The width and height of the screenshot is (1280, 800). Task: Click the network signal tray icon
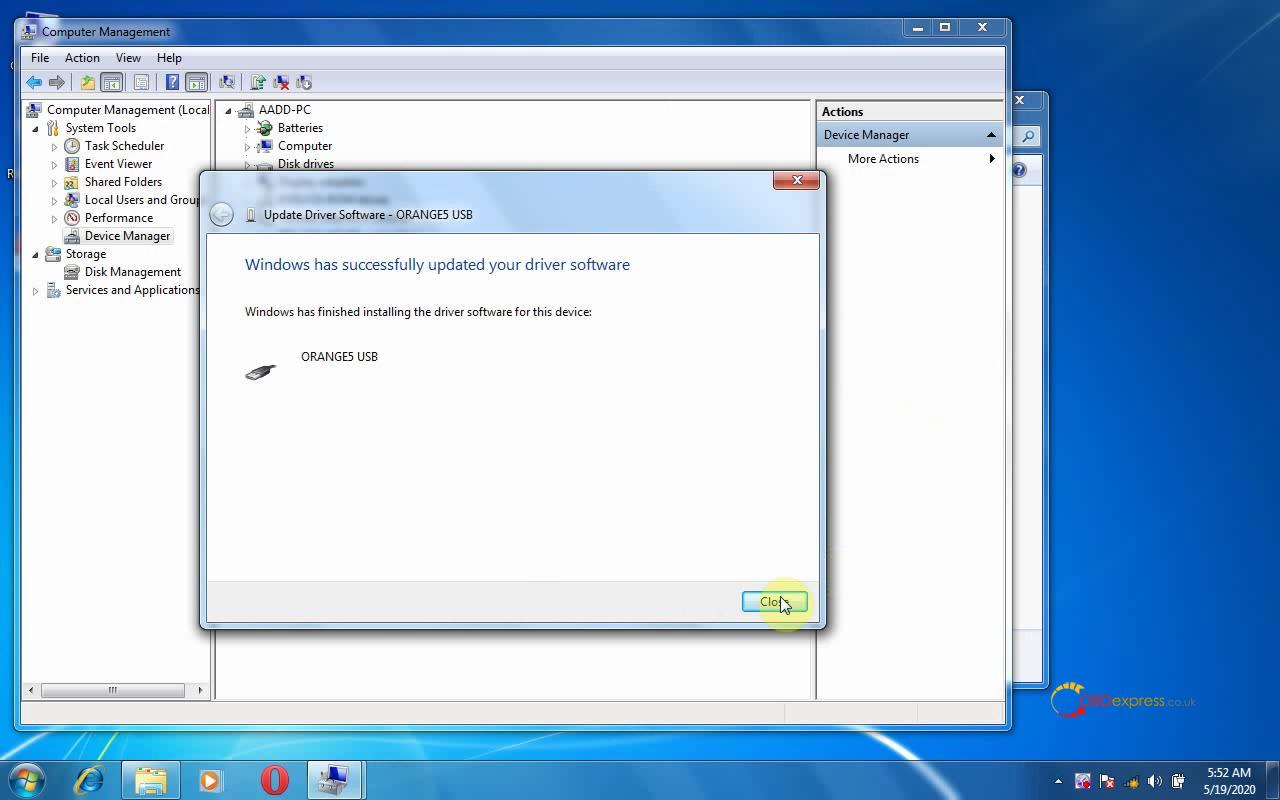tap(1131, 781)
